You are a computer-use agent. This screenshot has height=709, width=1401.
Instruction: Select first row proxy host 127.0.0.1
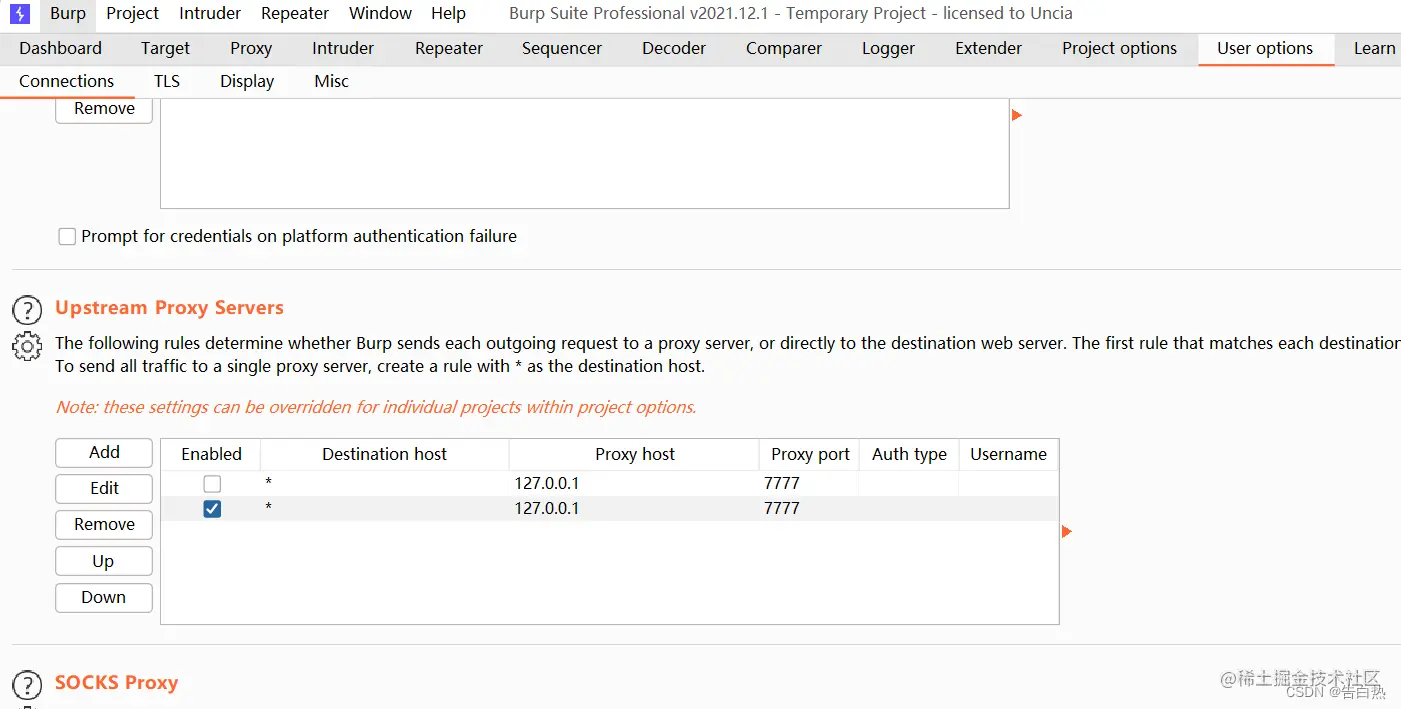coord(547,483)
